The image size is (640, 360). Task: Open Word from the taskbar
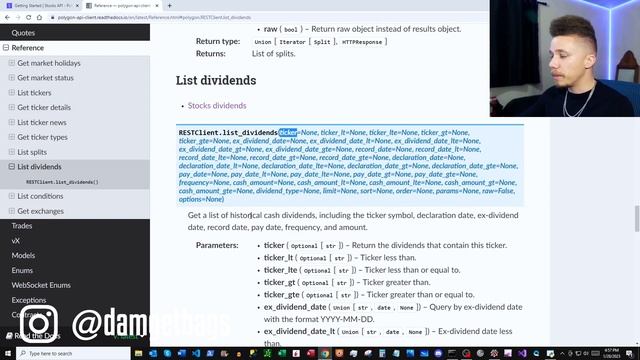[182, 353]
